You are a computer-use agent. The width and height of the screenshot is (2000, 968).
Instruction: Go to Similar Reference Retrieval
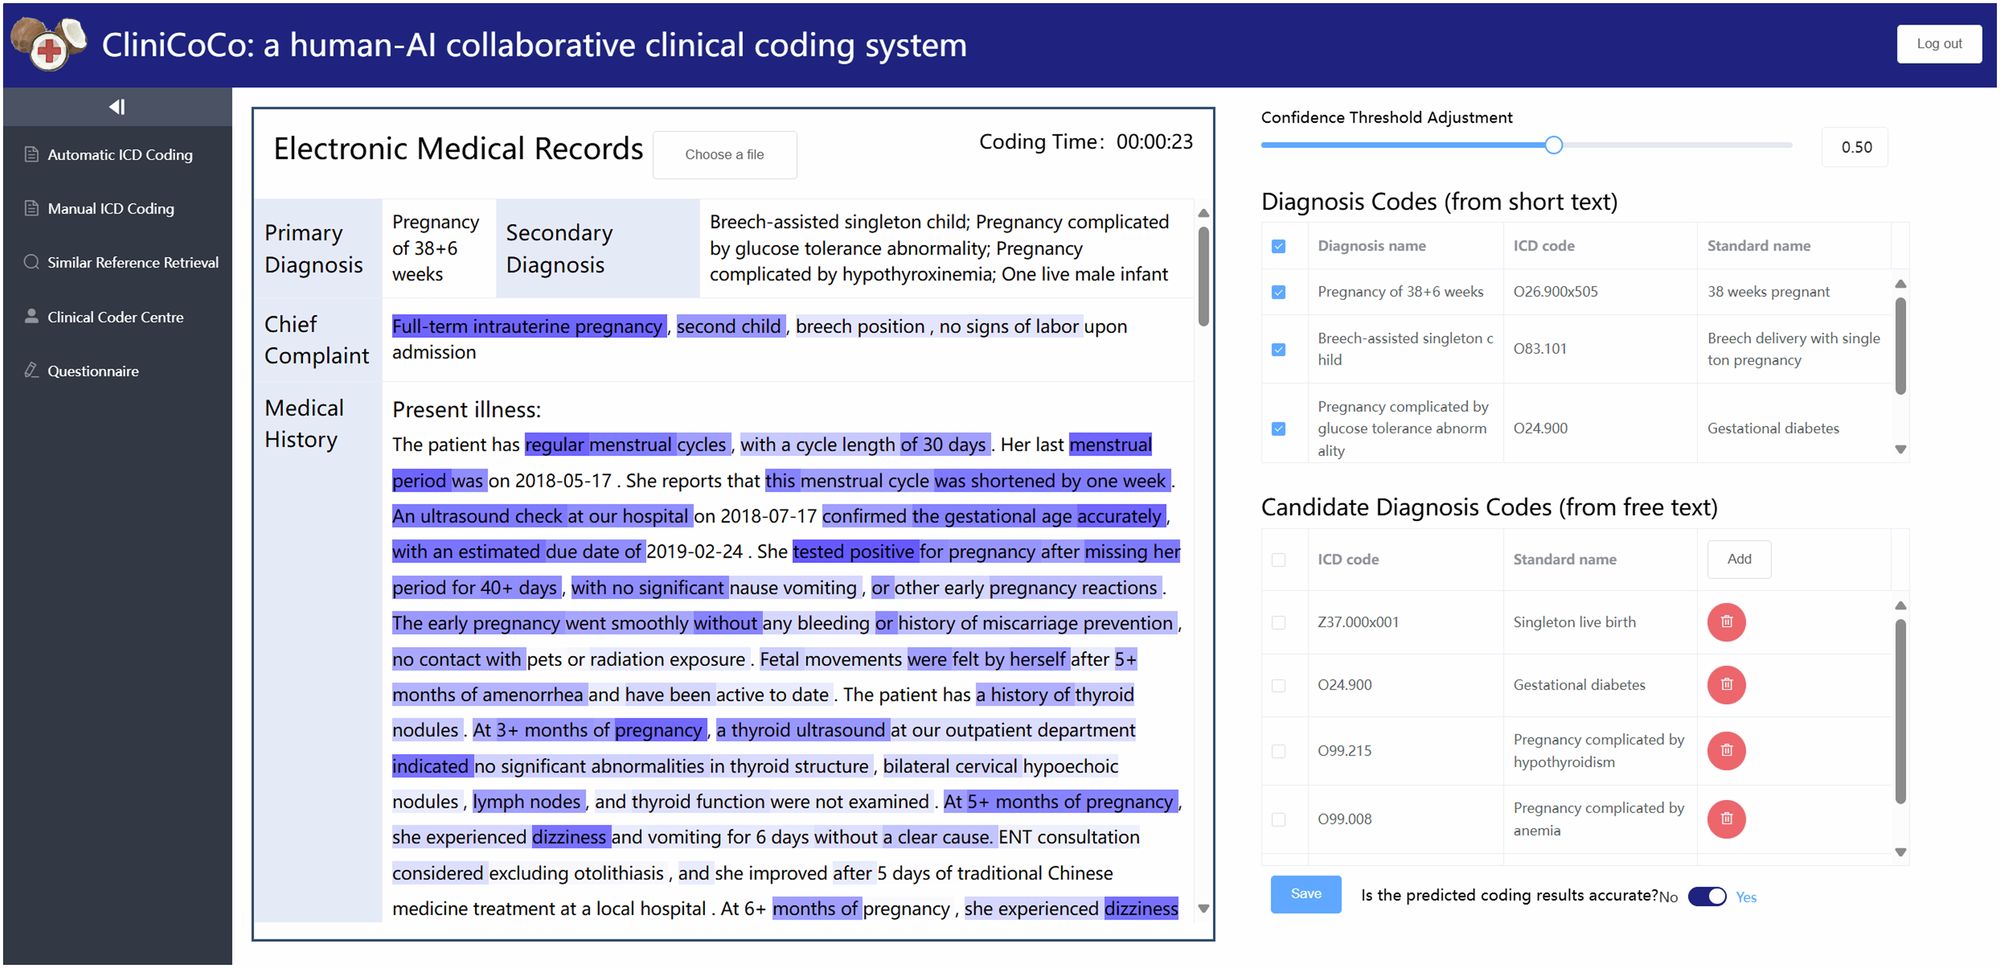coord(132,263)
